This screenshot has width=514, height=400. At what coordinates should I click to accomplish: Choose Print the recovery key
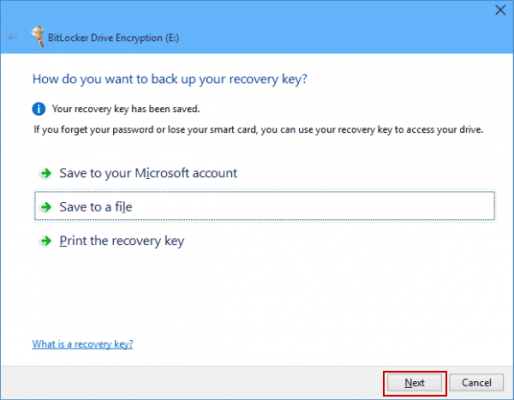coord(122,241)
